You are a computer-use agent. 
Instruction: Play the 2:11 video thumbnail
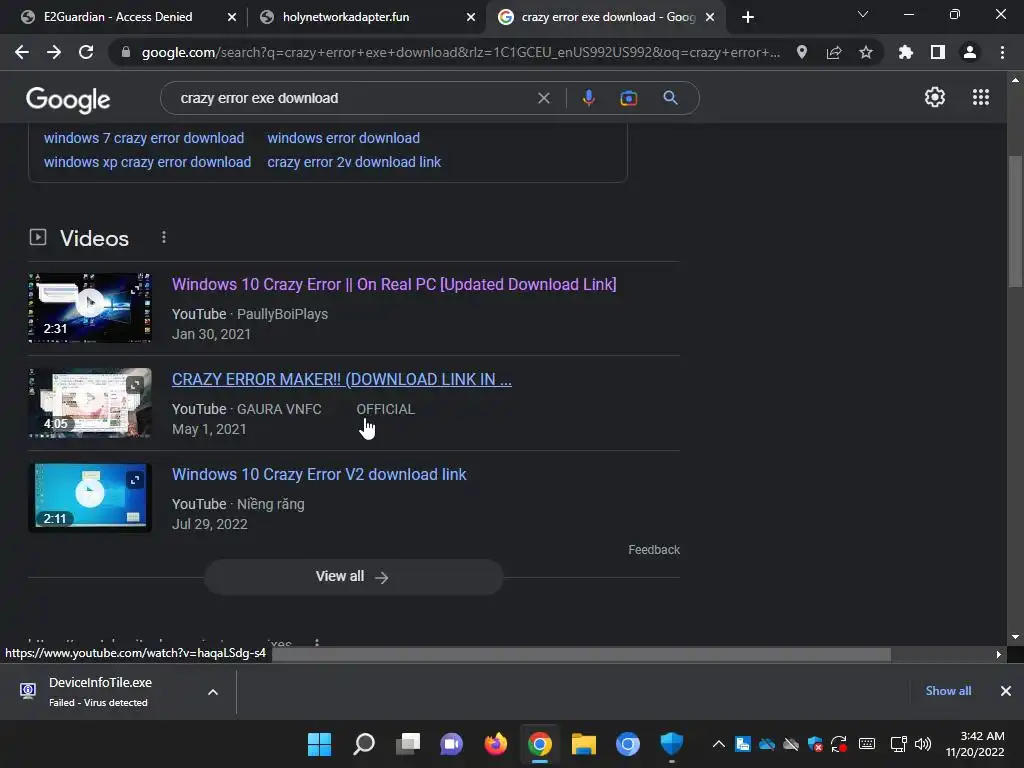click(x=90, y=498)
